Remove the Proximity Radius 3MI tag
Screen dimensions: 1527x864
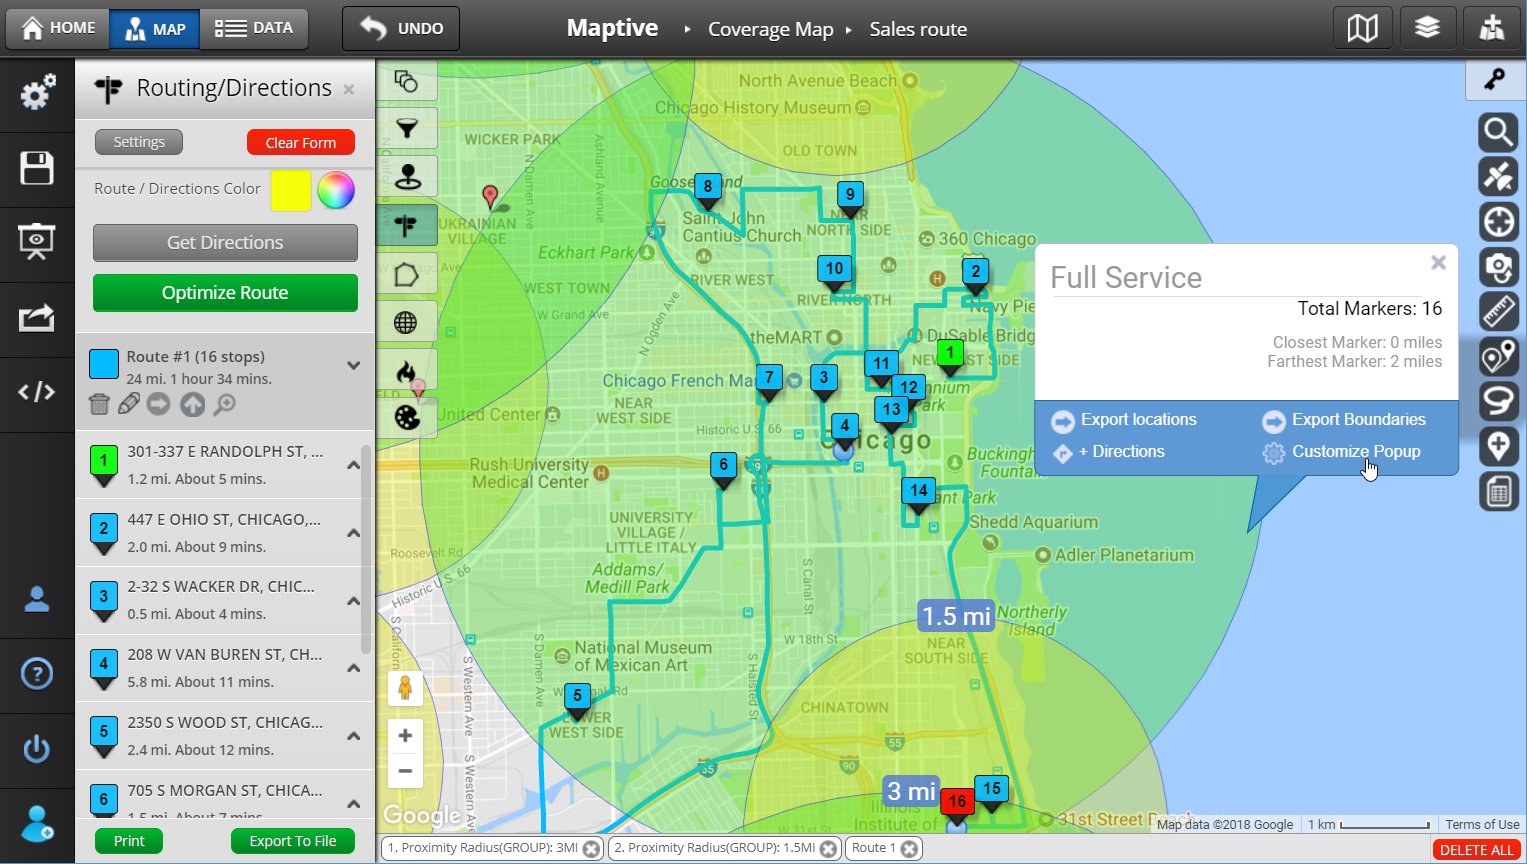click(x=592, y=848)
